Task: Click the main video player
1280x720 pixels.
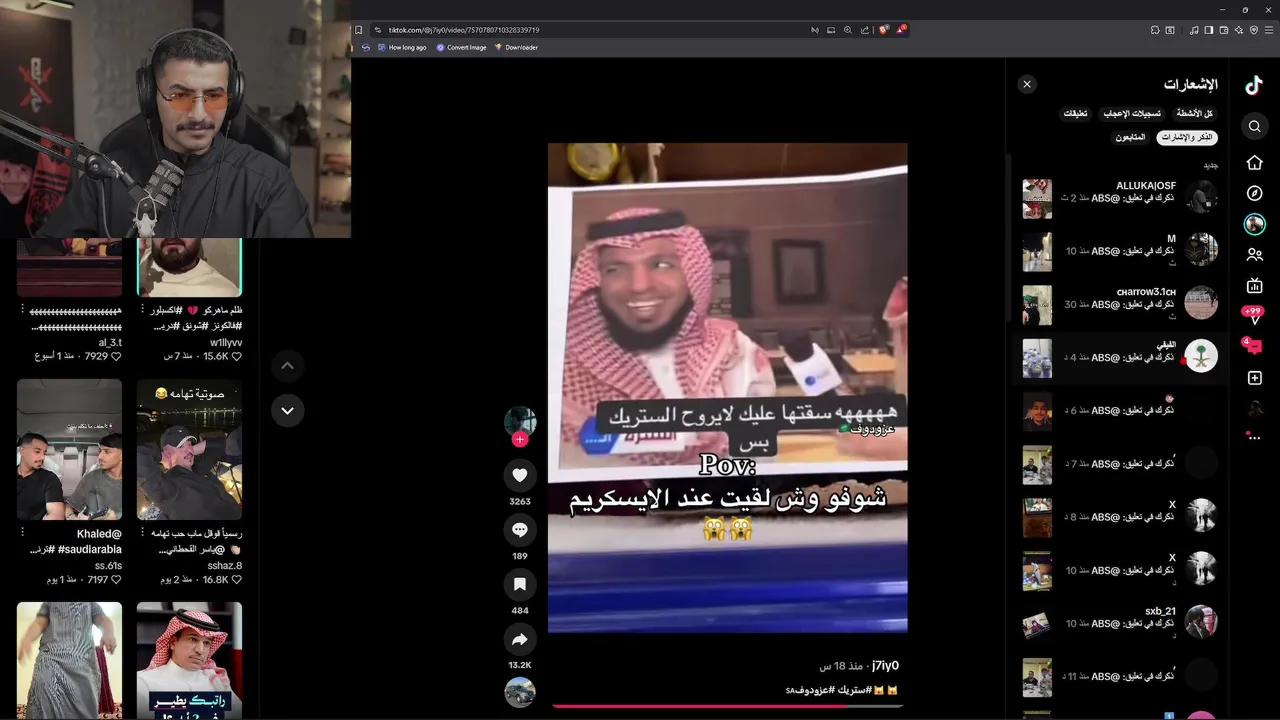Action: [x=728, y=388]
